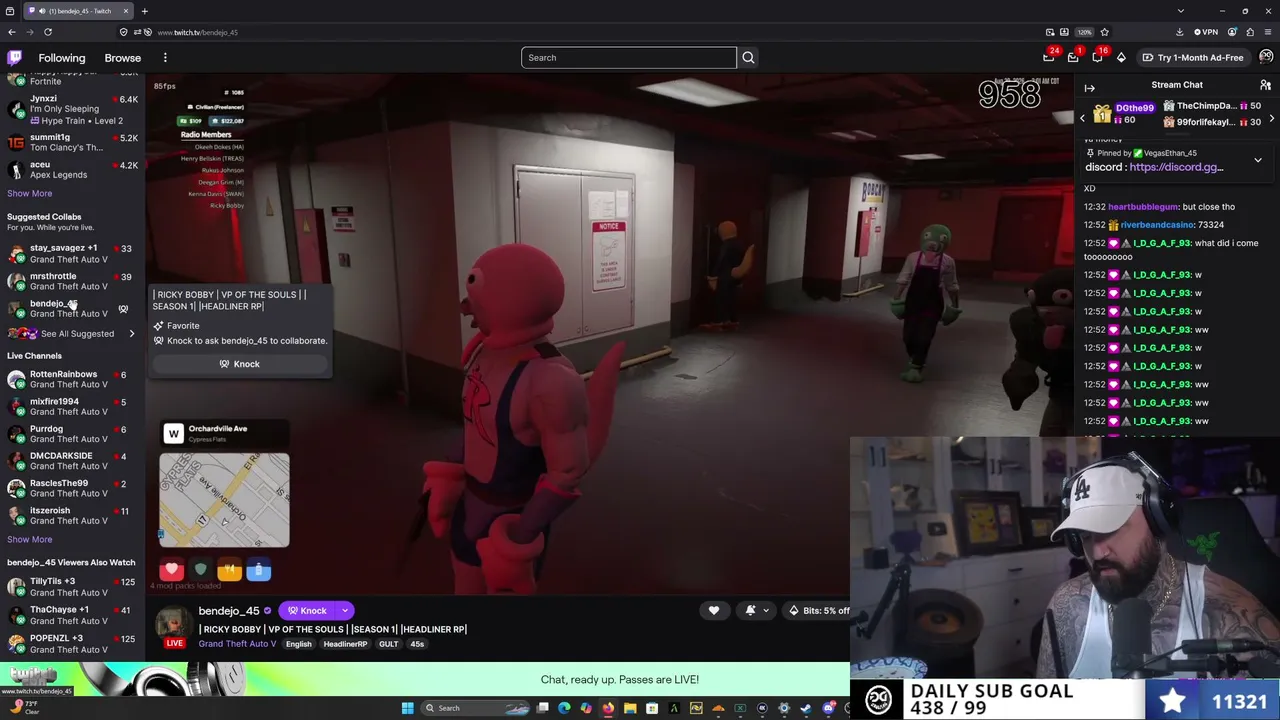This screenshot has height=720, width=1280.
Task: Open the Following tab
Action: click(62, 58)
